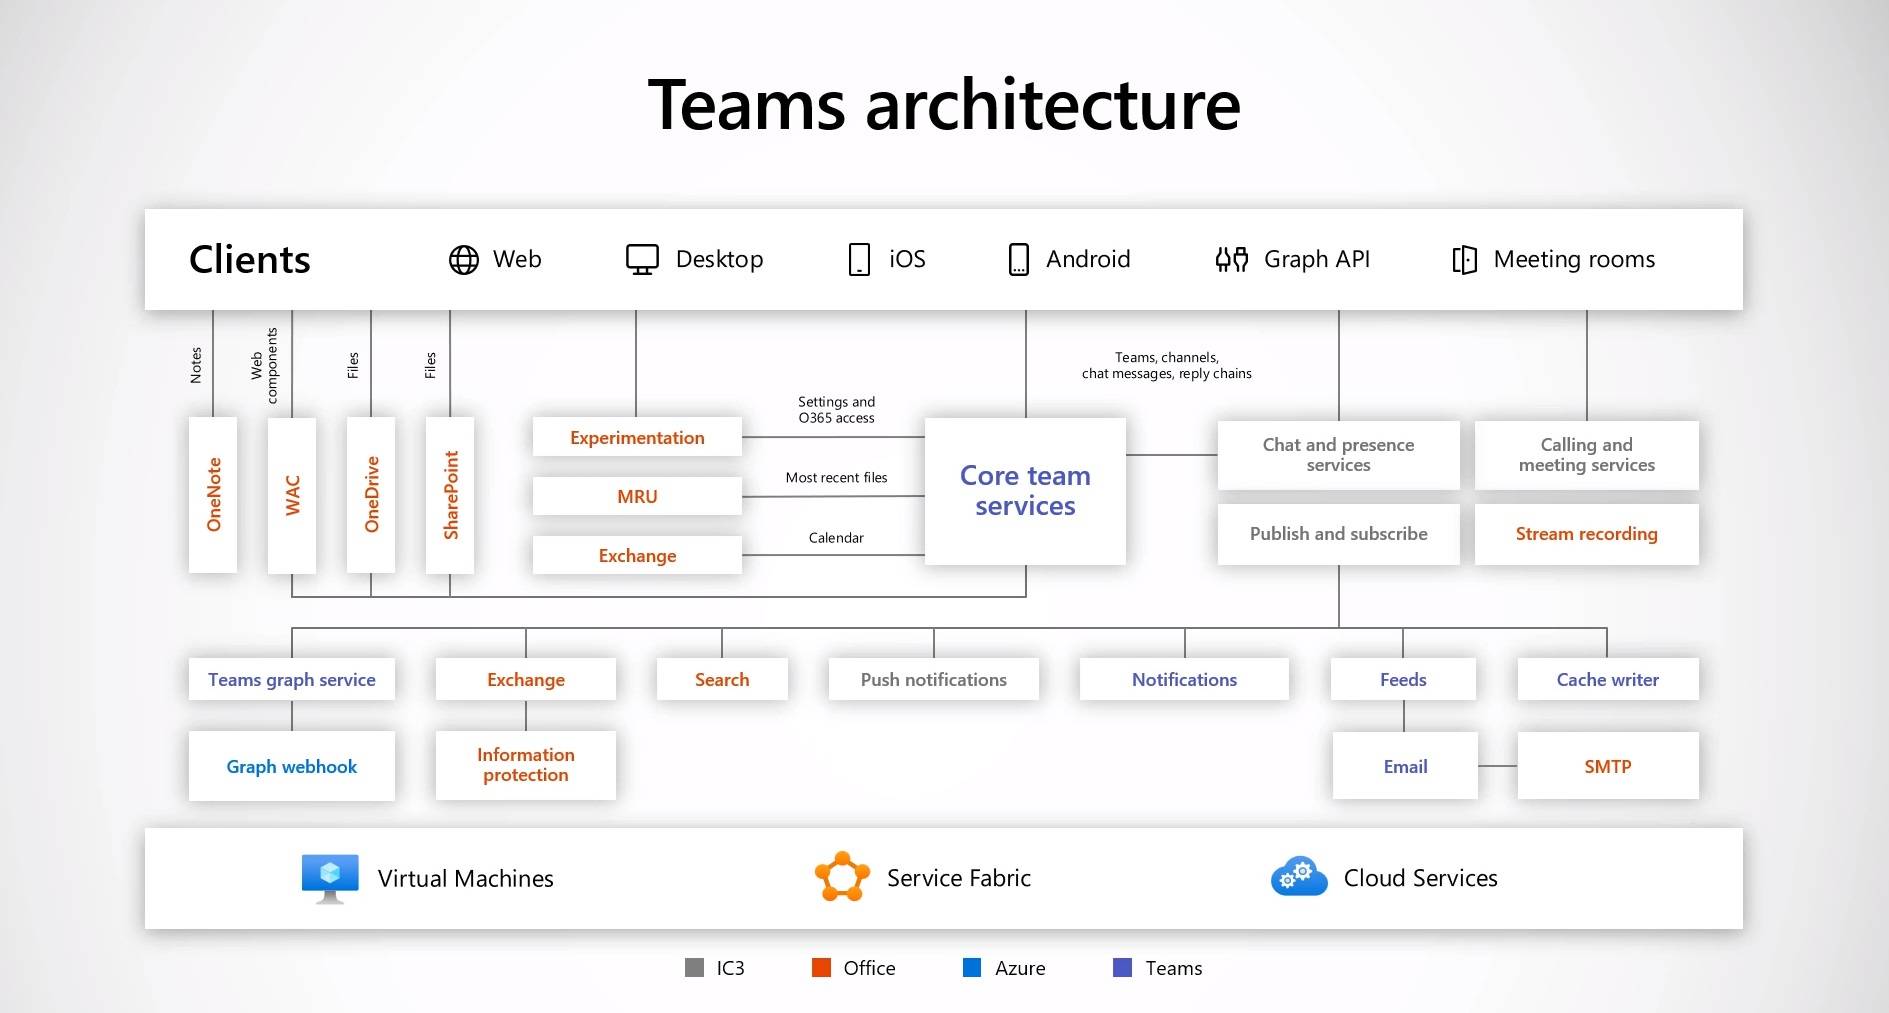
Task: Select the Android phone icon
Action: tap(1018, 260)
